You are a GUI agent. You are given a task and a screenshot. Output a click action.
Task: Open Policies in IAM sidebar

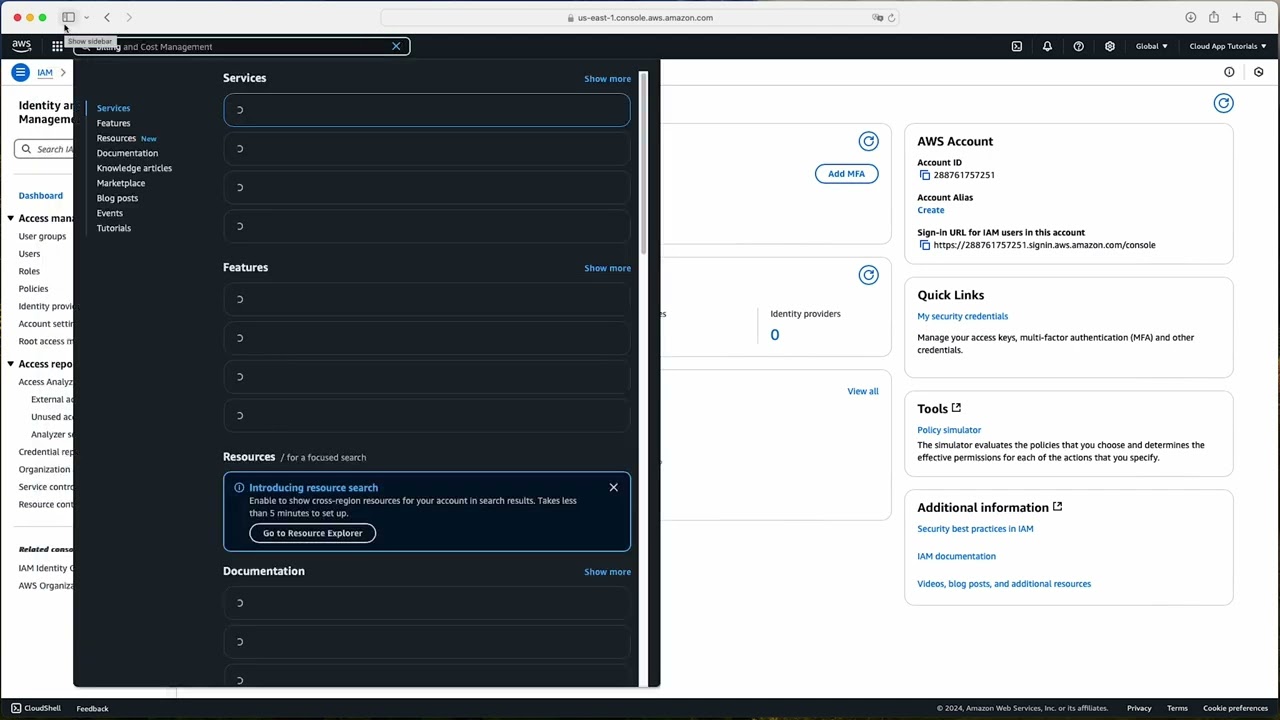click(33, 289)
